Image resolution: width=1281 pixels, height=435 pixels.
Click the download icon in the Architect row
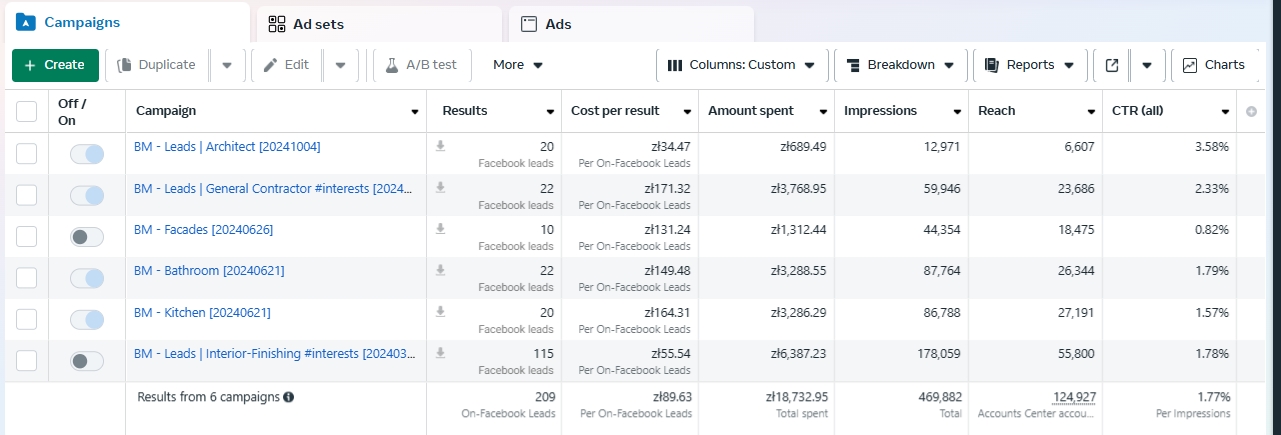click(x=440, y=146)
